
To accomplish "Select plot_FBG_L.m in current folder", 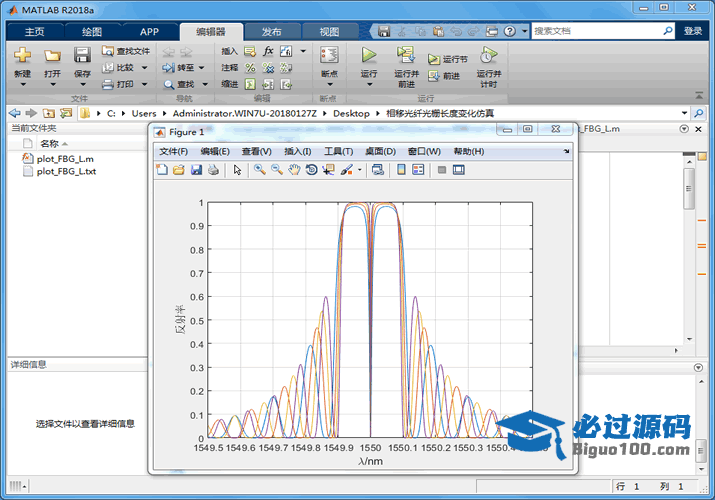I will (65, 159).
